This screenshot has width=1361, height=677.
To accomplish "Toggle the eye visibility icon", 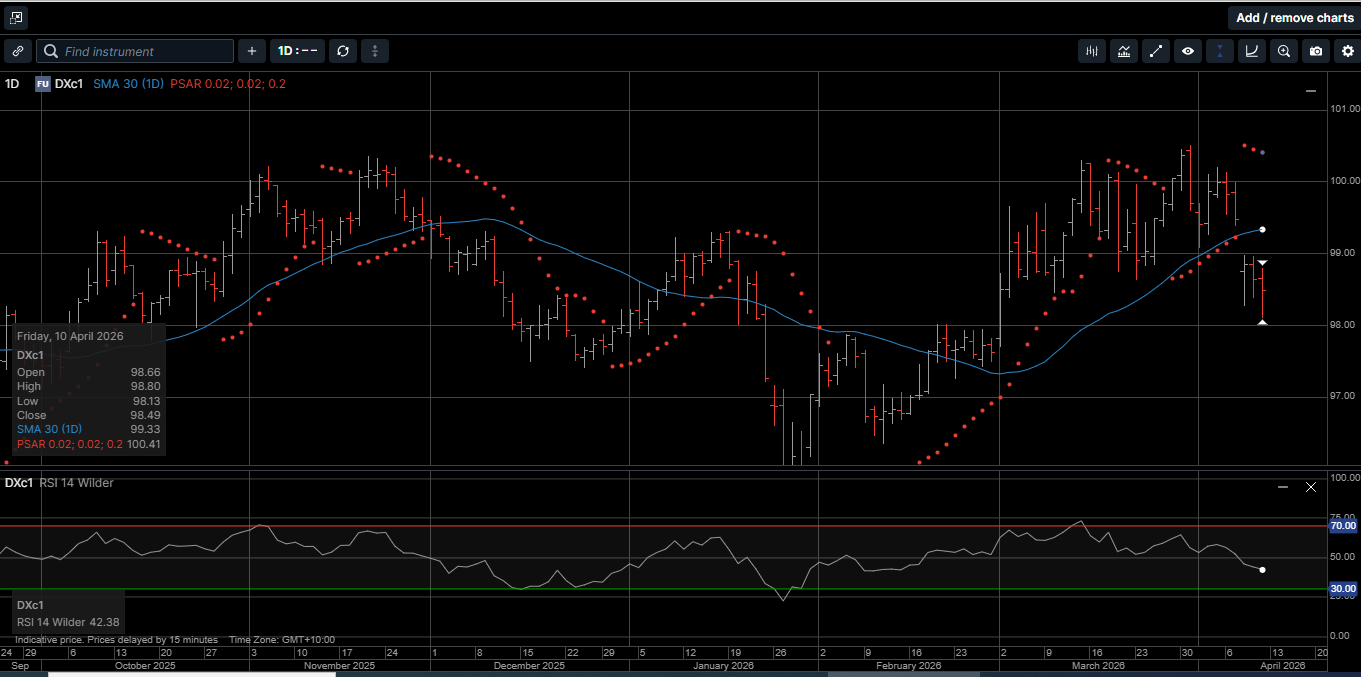I will 1188,51.
